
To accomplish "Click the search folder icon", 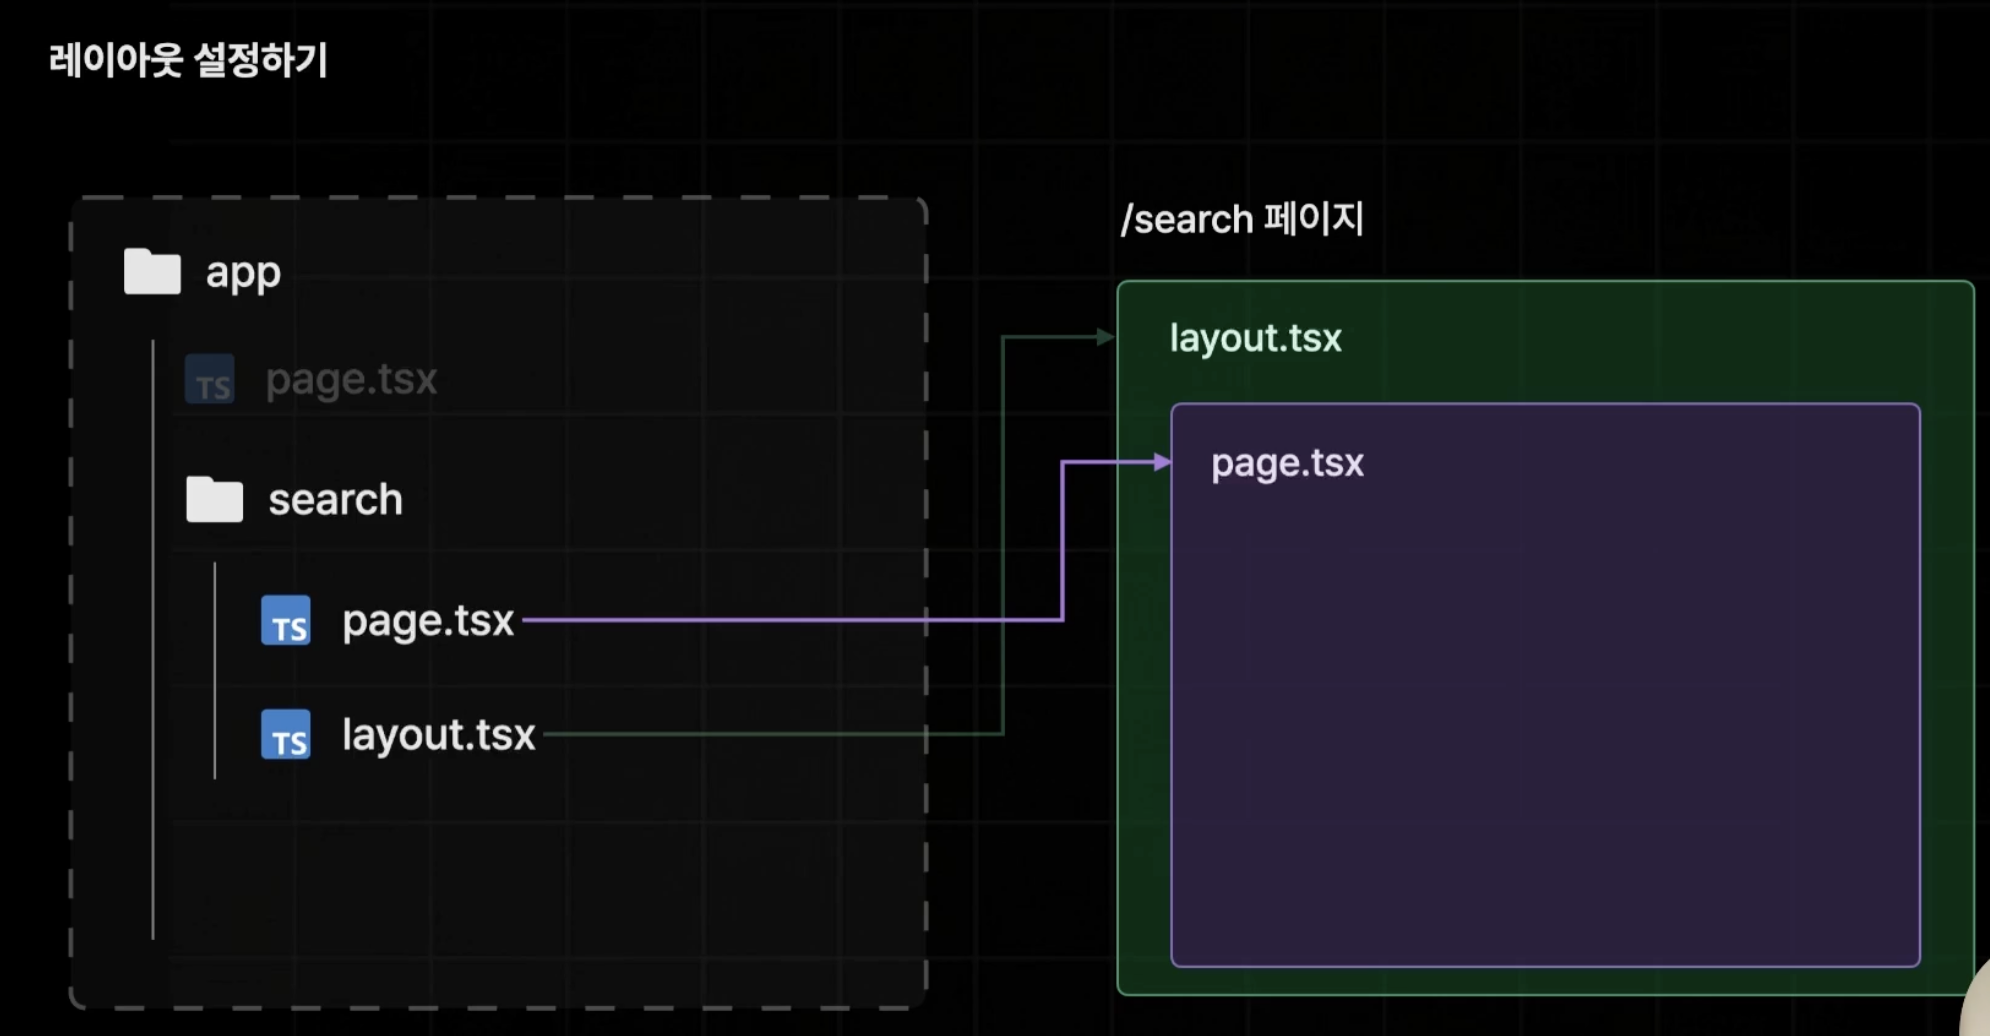I will click(214, 499).
